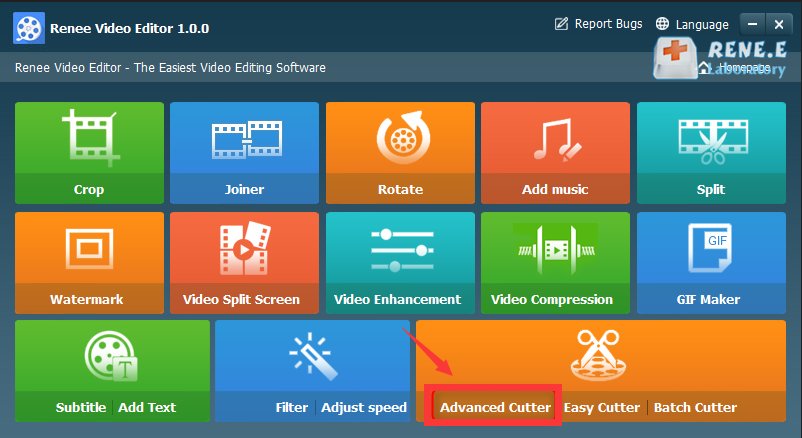This screenshot has width=802, height=438.
Task: Select the Filter option
Action: 291,407
